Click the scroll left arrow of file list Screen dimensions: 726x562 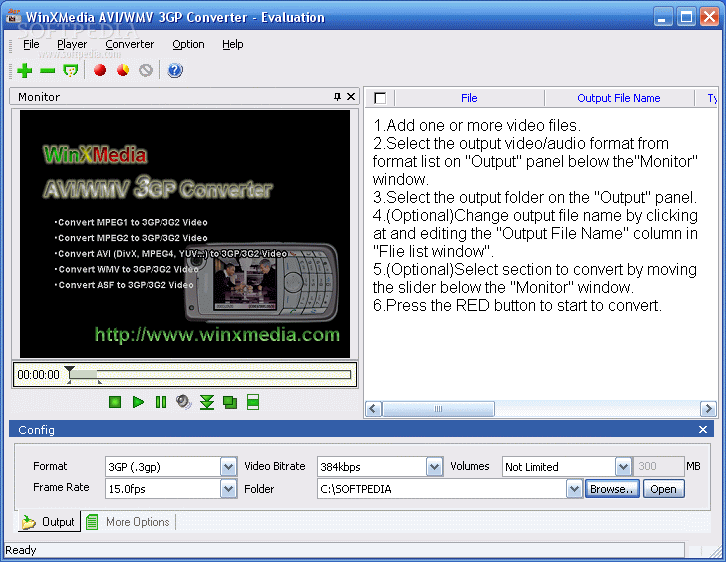(373, 409)
